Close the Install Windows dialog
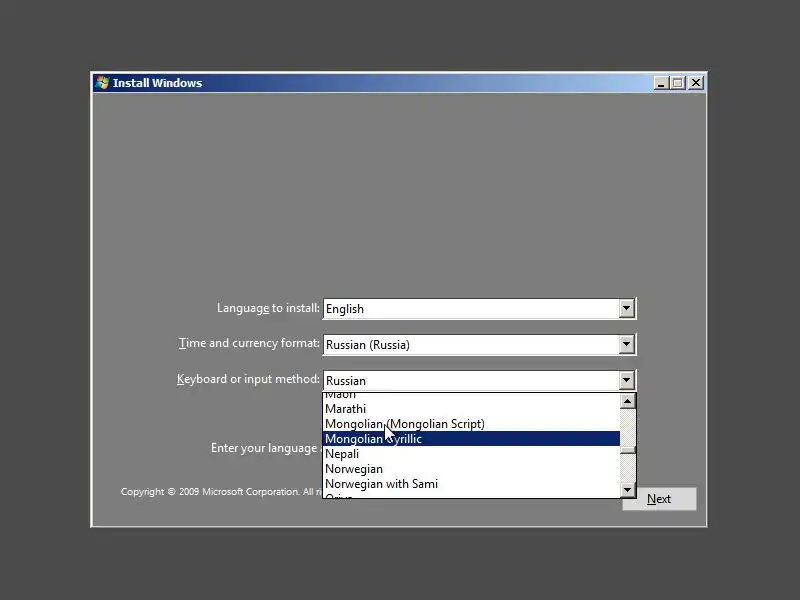Screen dimensions: 800x600 [x=696, y=83]
